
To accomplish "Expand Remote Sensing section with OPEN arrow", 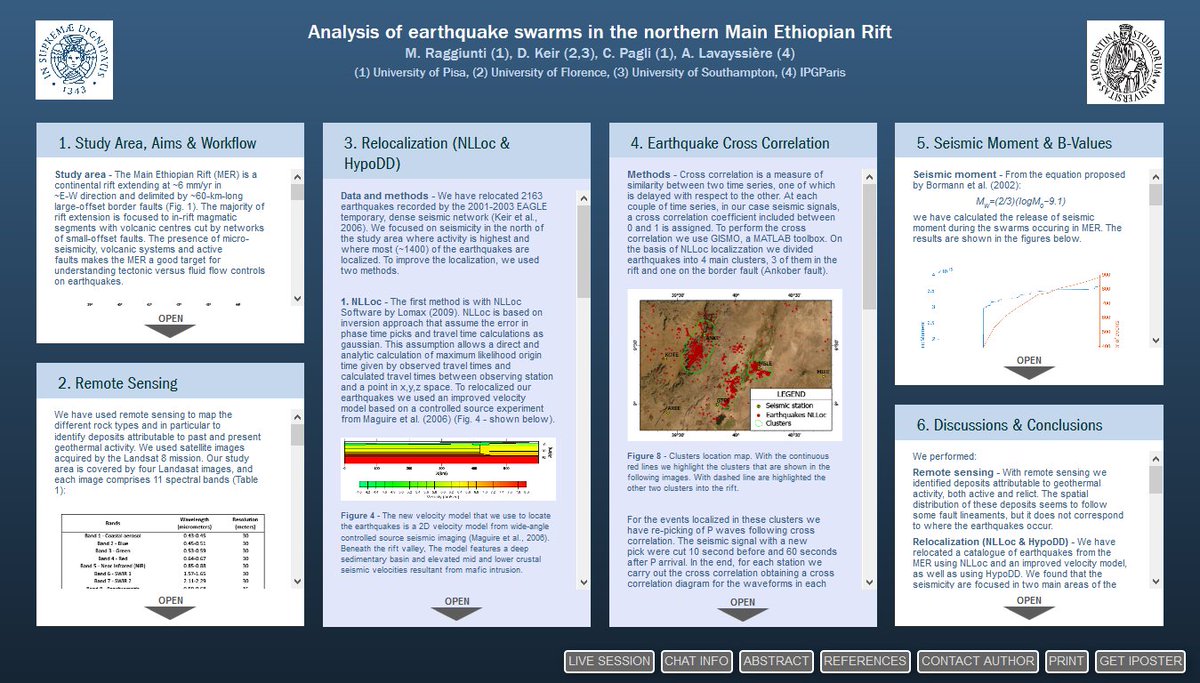I will (x=170, y=606).
